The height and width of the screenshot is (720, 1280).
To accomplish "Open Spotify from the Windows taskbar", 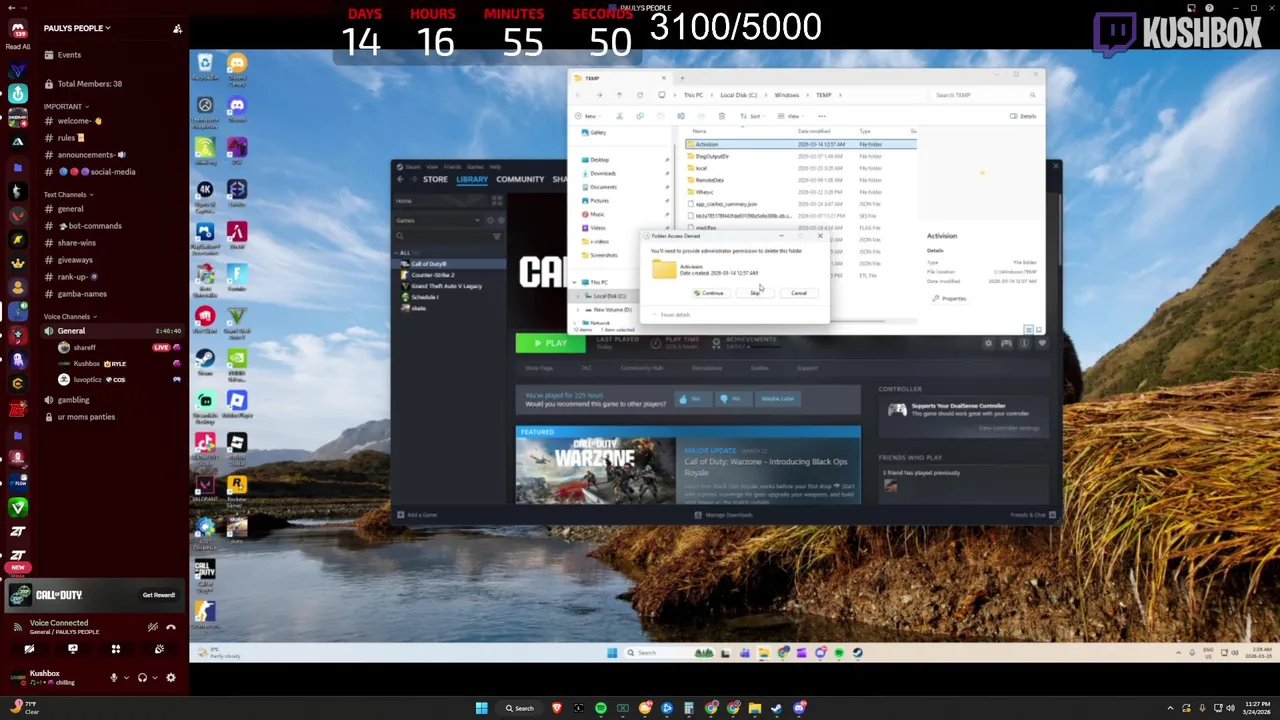I will click(601, 708).
